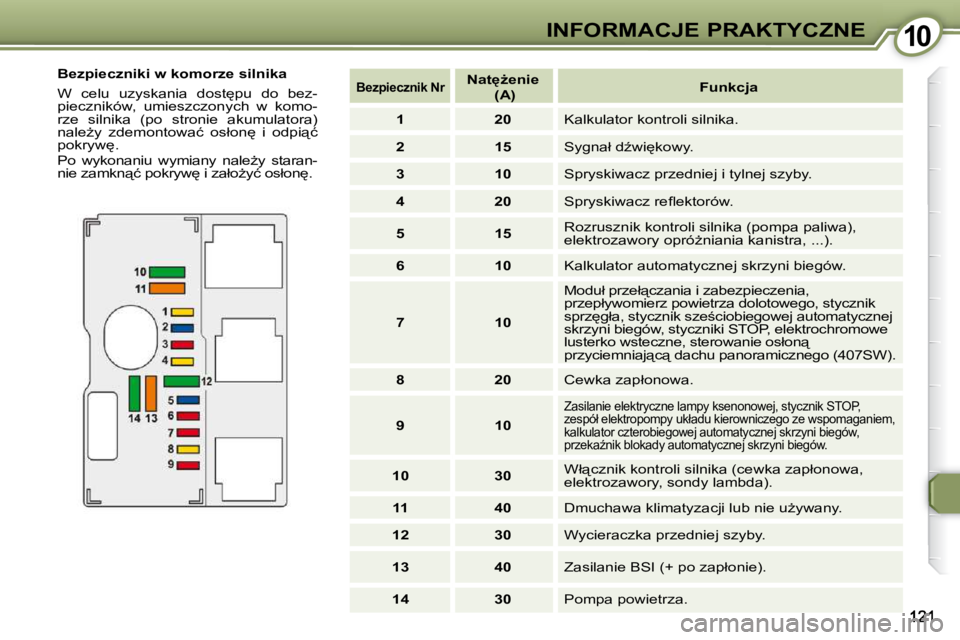Click the heading 'Bezpieczniki w komorze silnika'
960x640 pixels.
(x=172, y=74)
